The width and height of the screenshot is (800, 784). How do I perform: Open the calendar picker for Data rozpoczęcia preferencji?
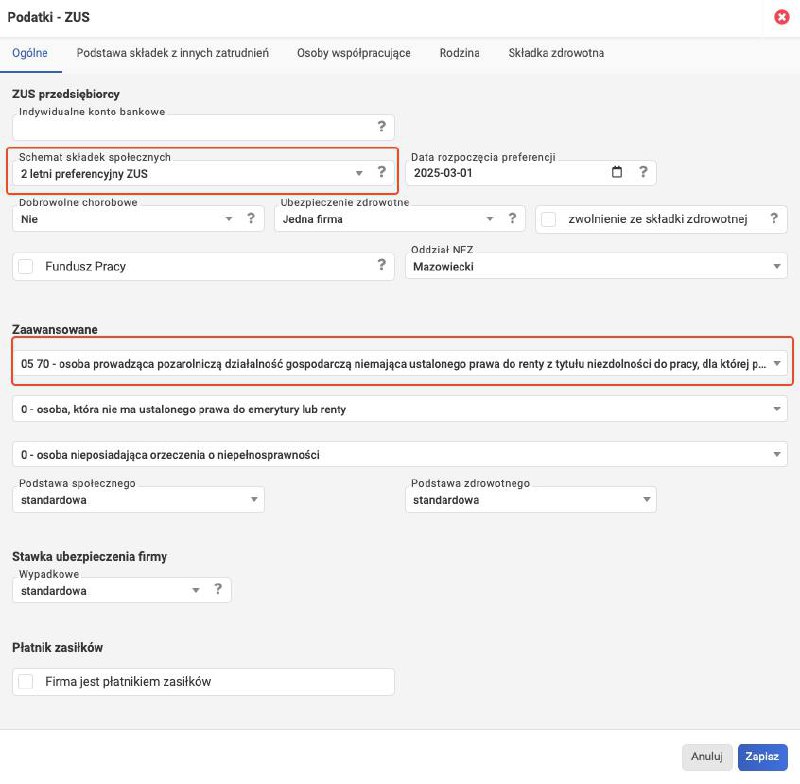point(617,171)
